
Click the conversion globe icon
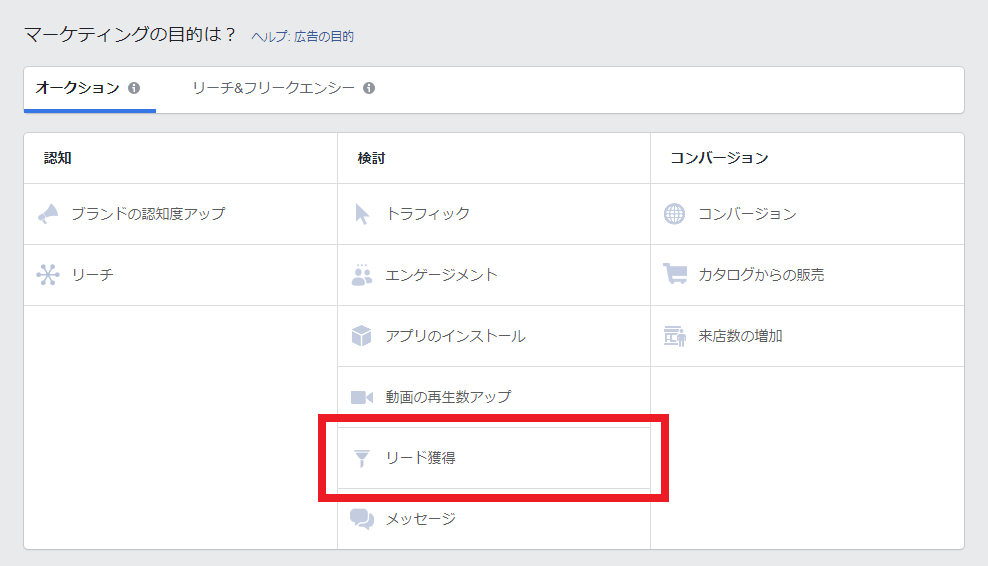[674, 214]
